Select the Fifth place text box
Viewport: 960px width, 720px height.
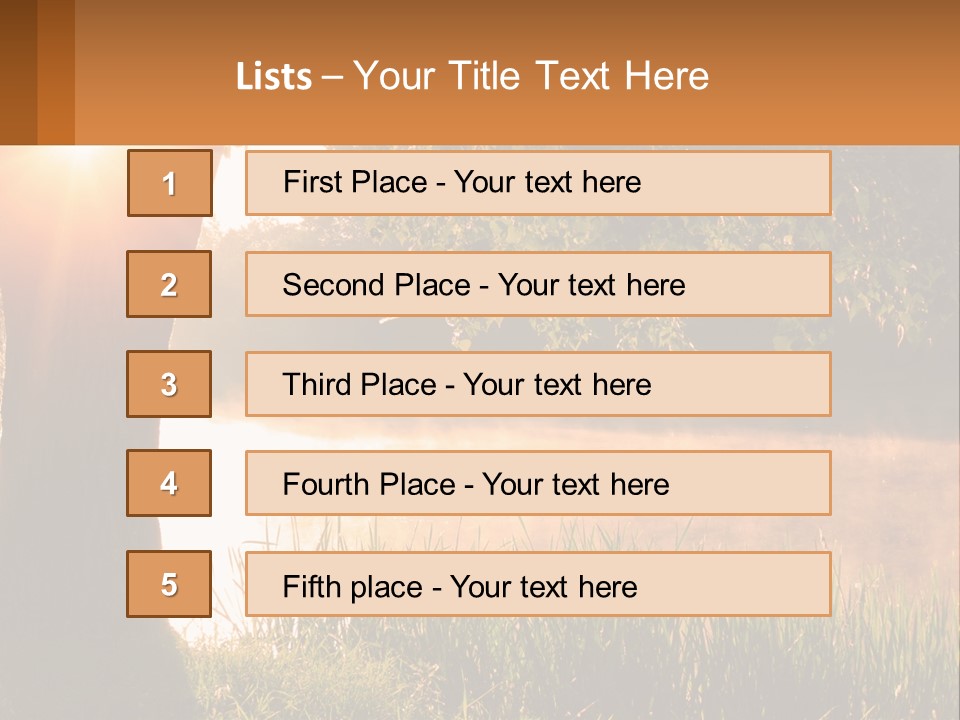538,584
